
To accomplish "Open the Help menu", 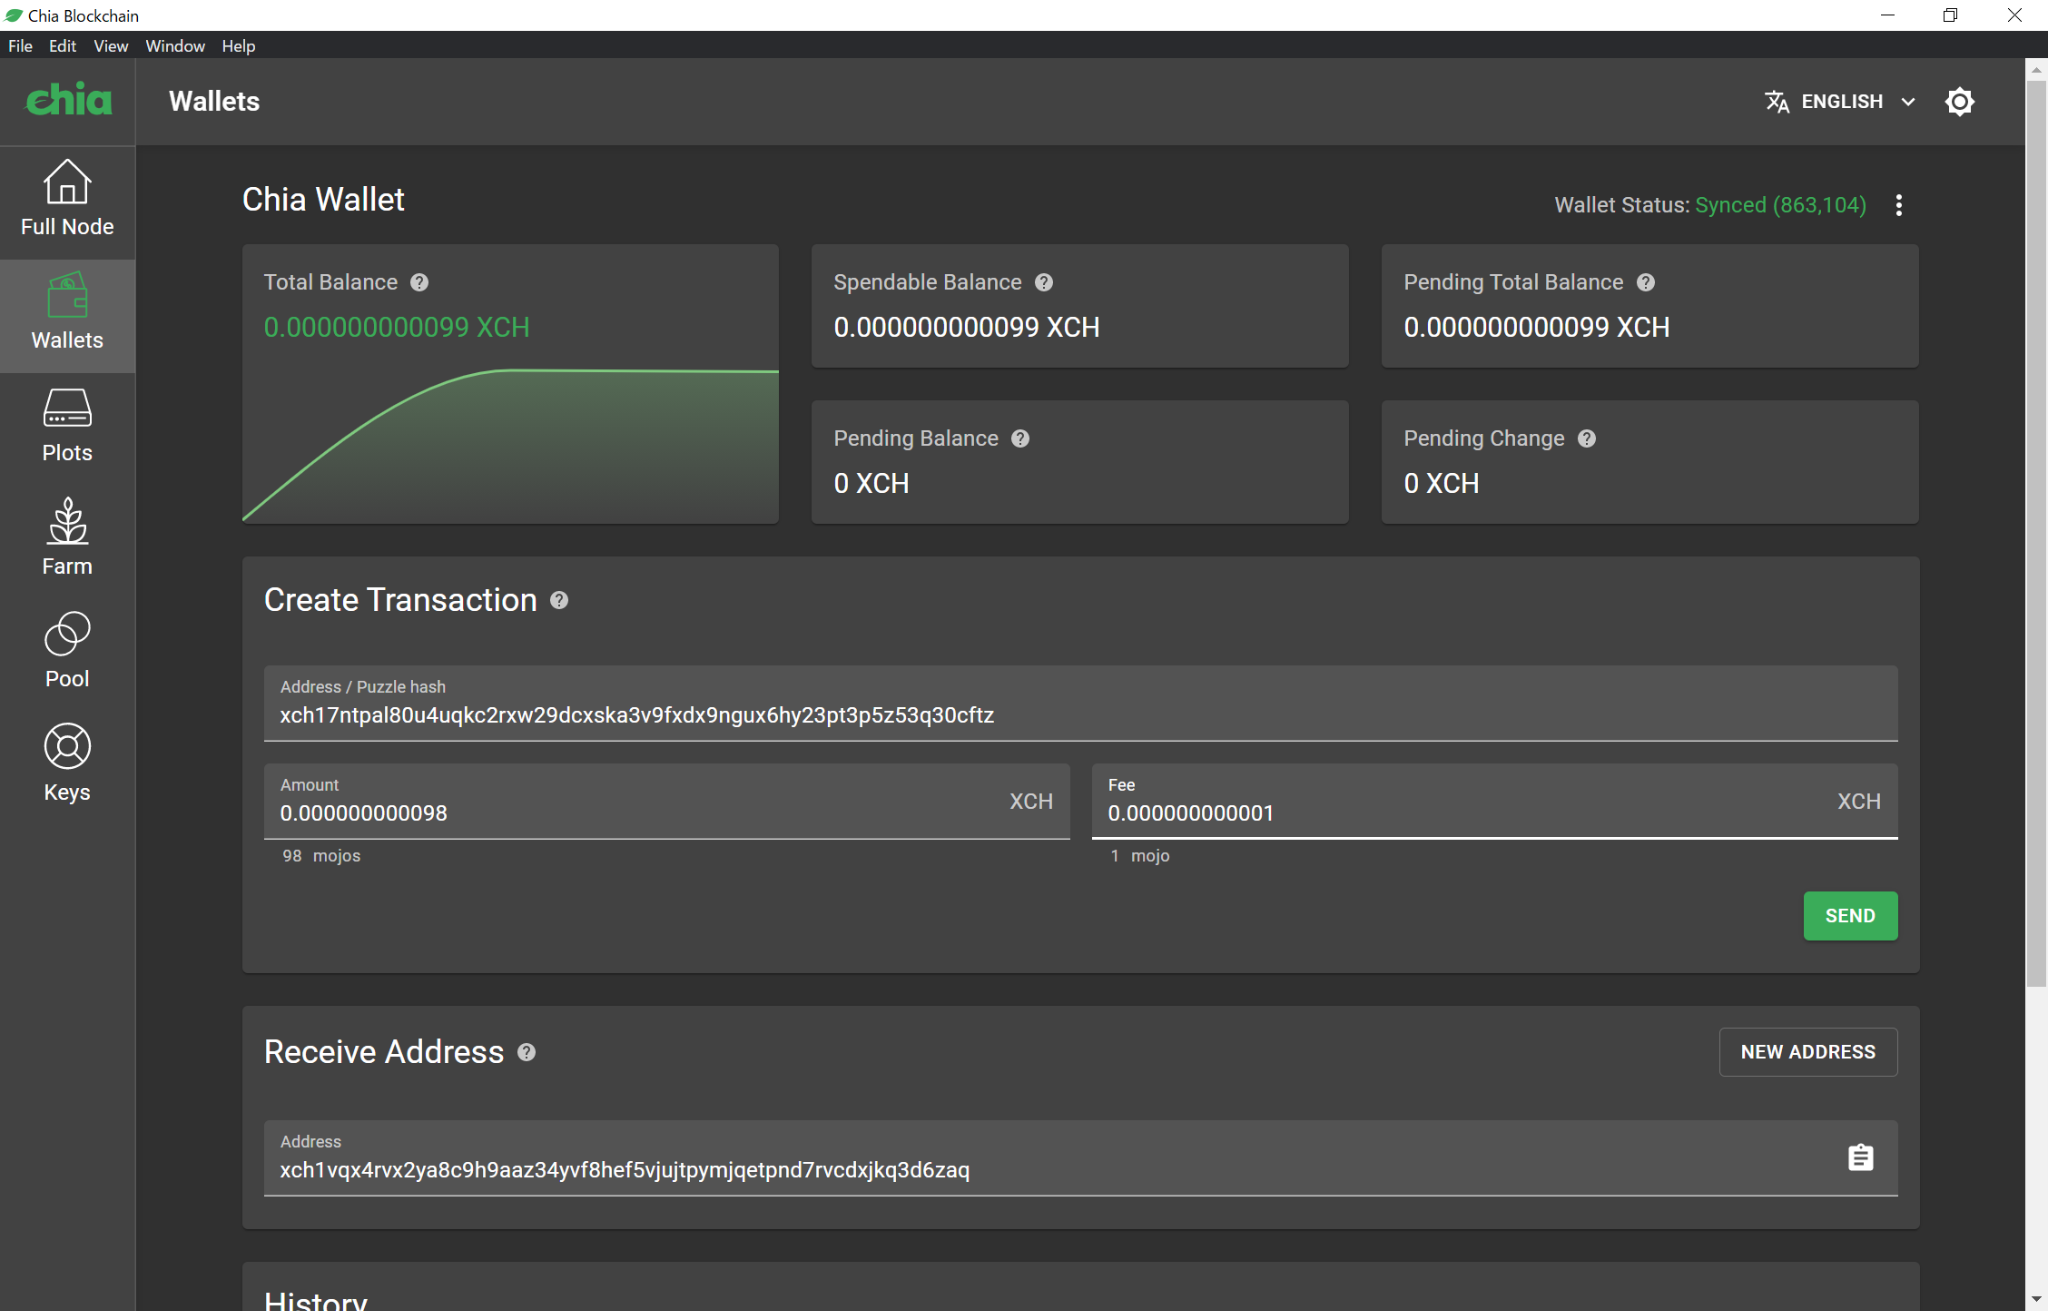I will tap(238, 46).
